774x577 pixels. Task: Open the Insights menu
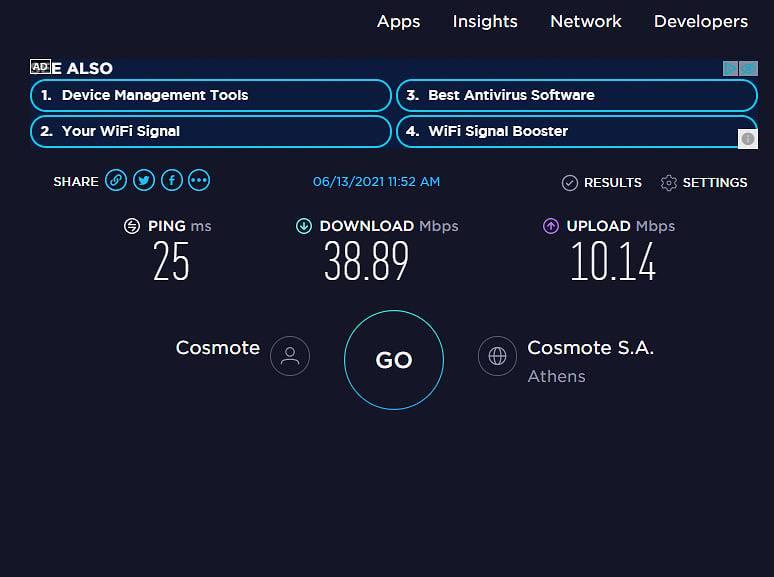coord(485,22)
